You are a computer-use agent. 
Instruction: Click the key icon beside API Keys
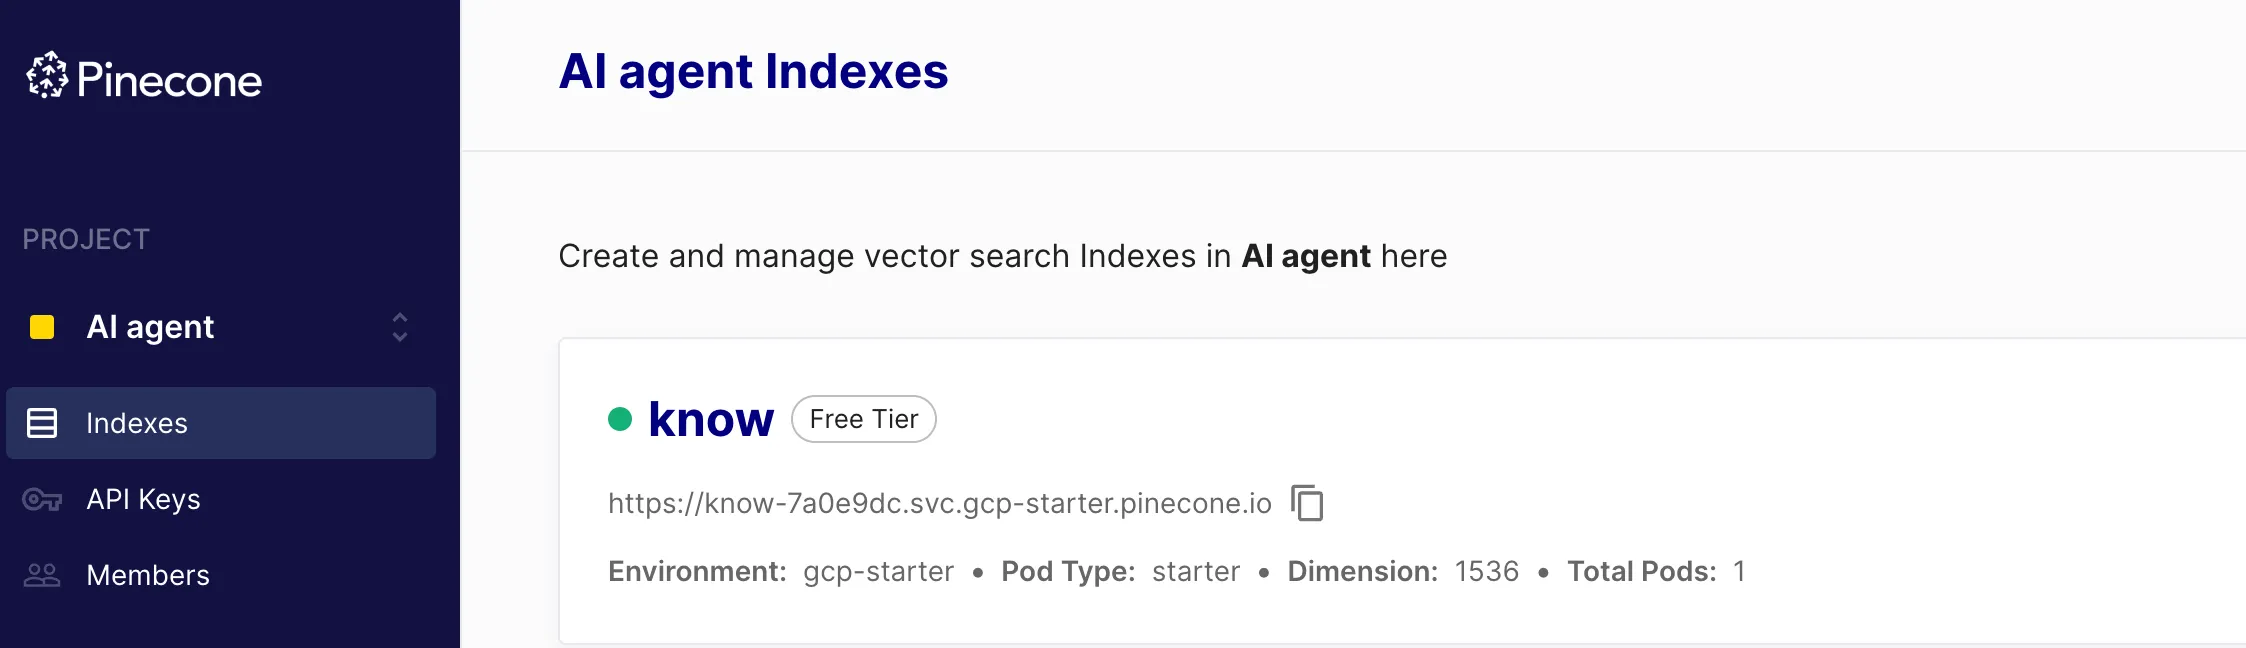click(x=42, y=499)
